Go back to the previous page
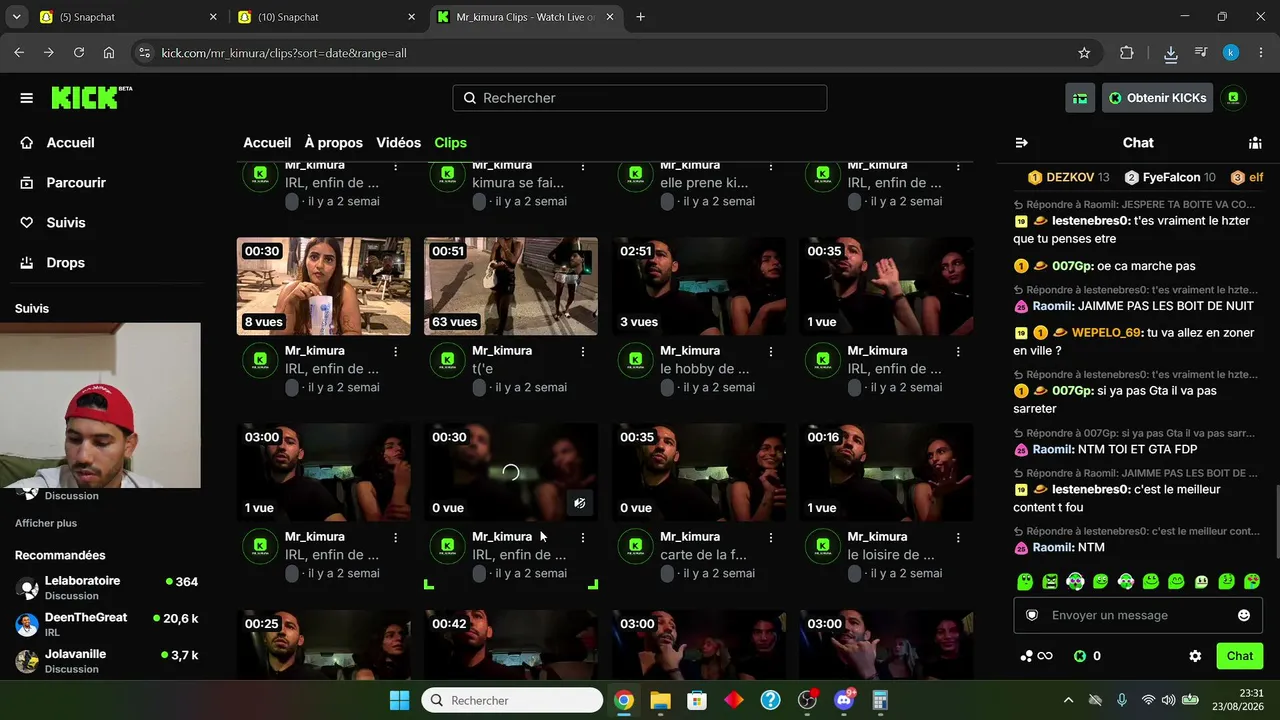Image resolution: width=1280 pixels, height=720 pixels. coord(19,53)
